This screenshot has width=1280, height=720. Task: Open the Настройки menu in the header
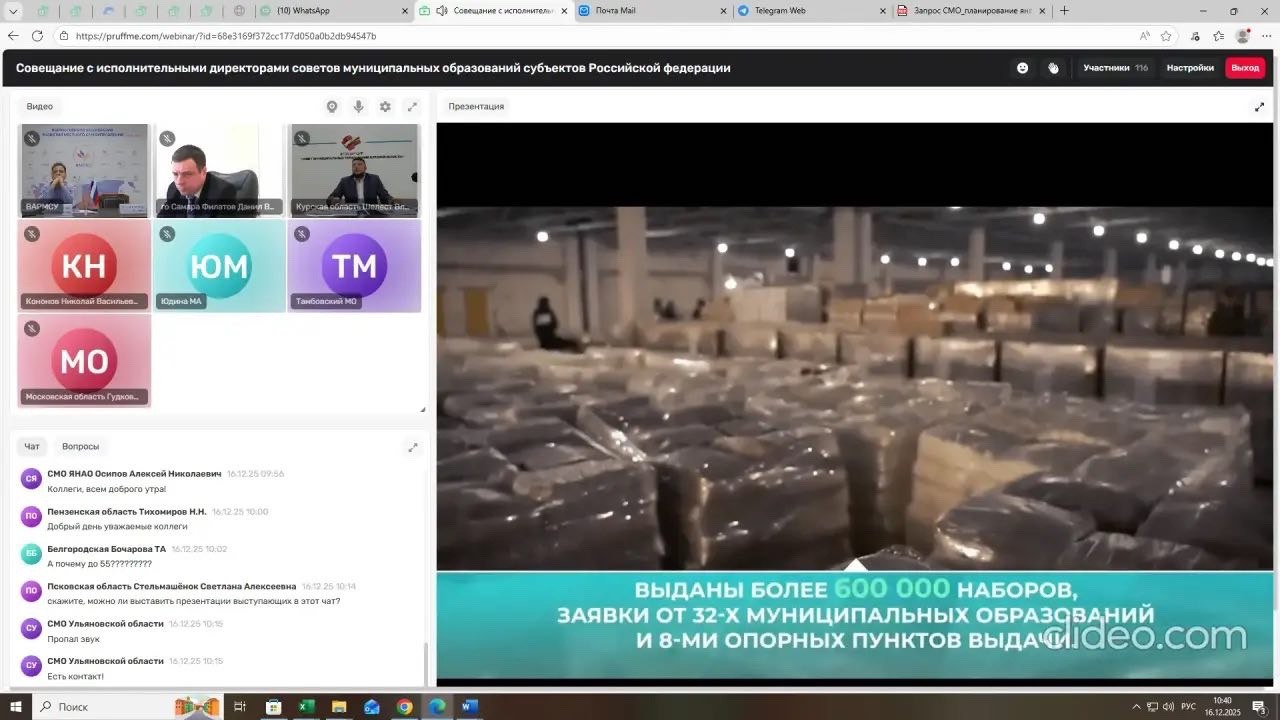(x=1190, y=68)
